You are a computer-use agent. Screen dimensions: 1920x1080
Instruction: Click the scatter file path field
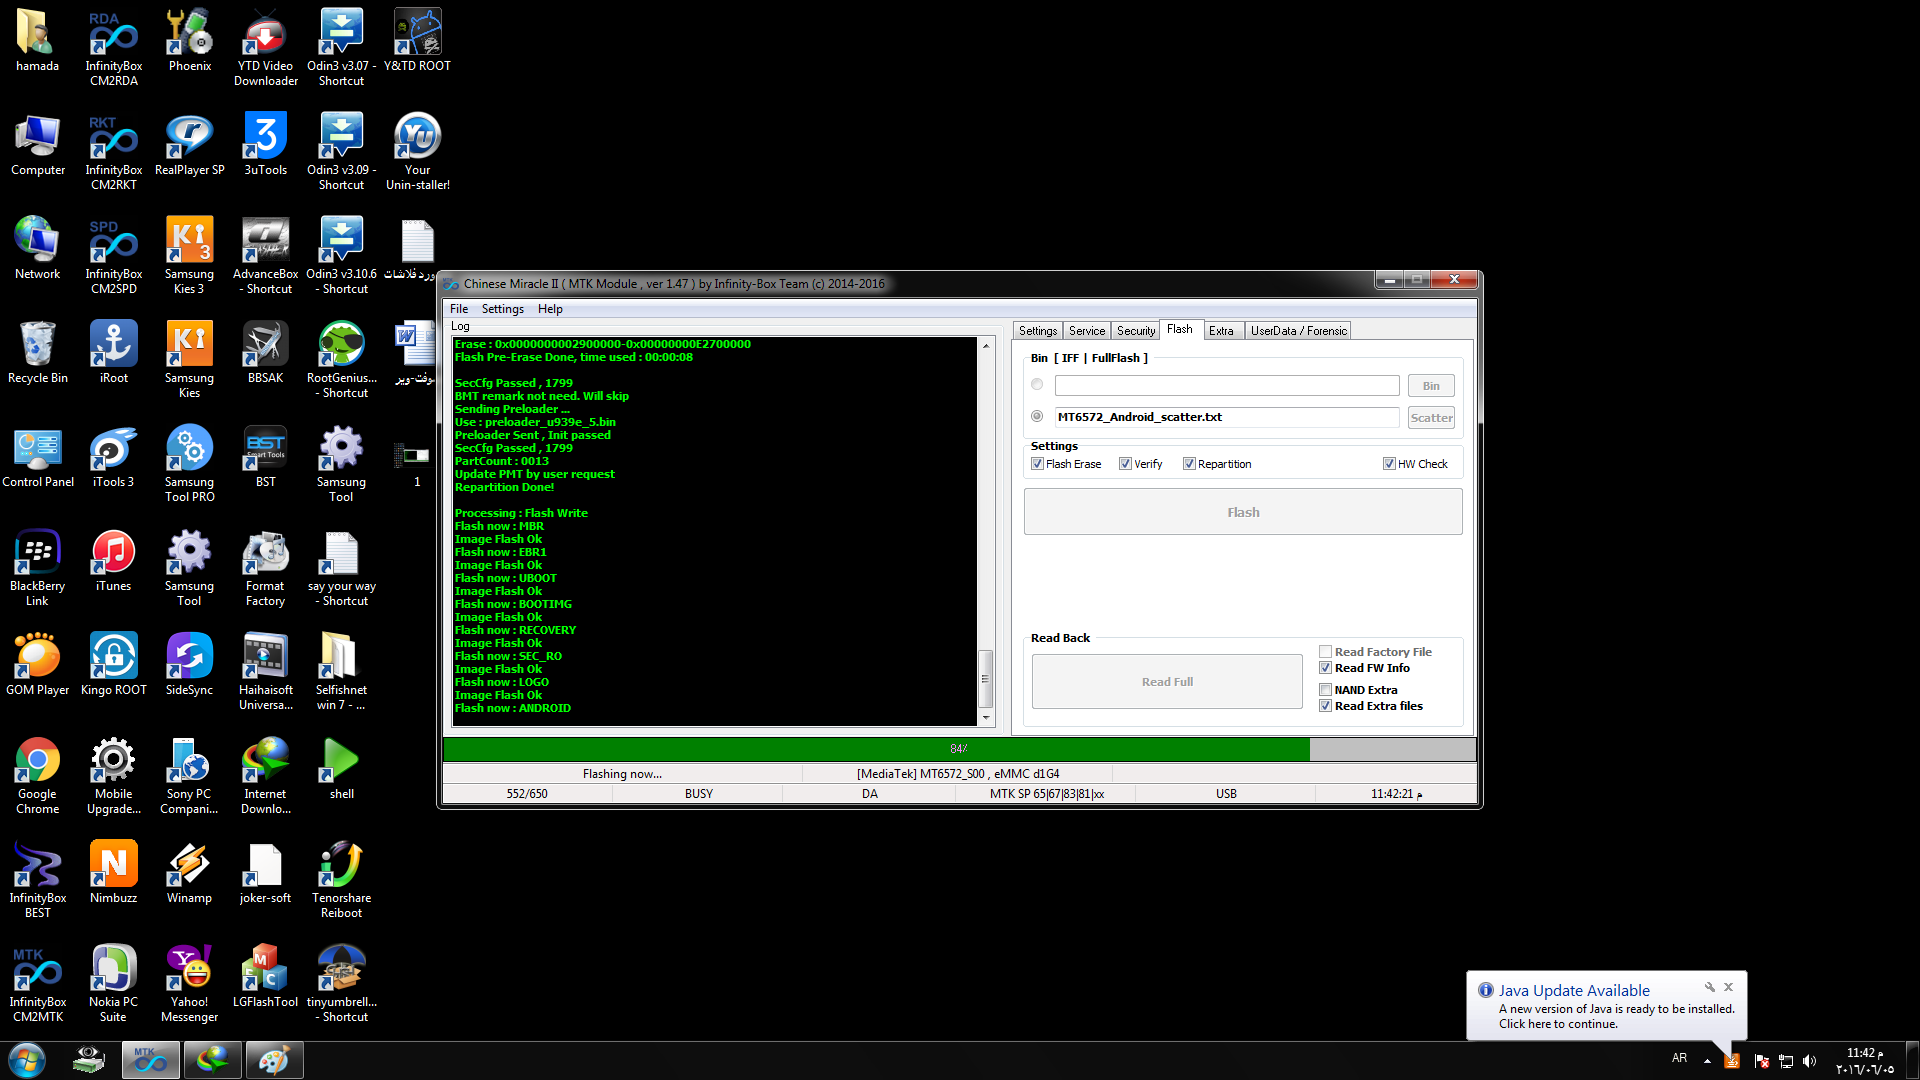pos(1227,417)
